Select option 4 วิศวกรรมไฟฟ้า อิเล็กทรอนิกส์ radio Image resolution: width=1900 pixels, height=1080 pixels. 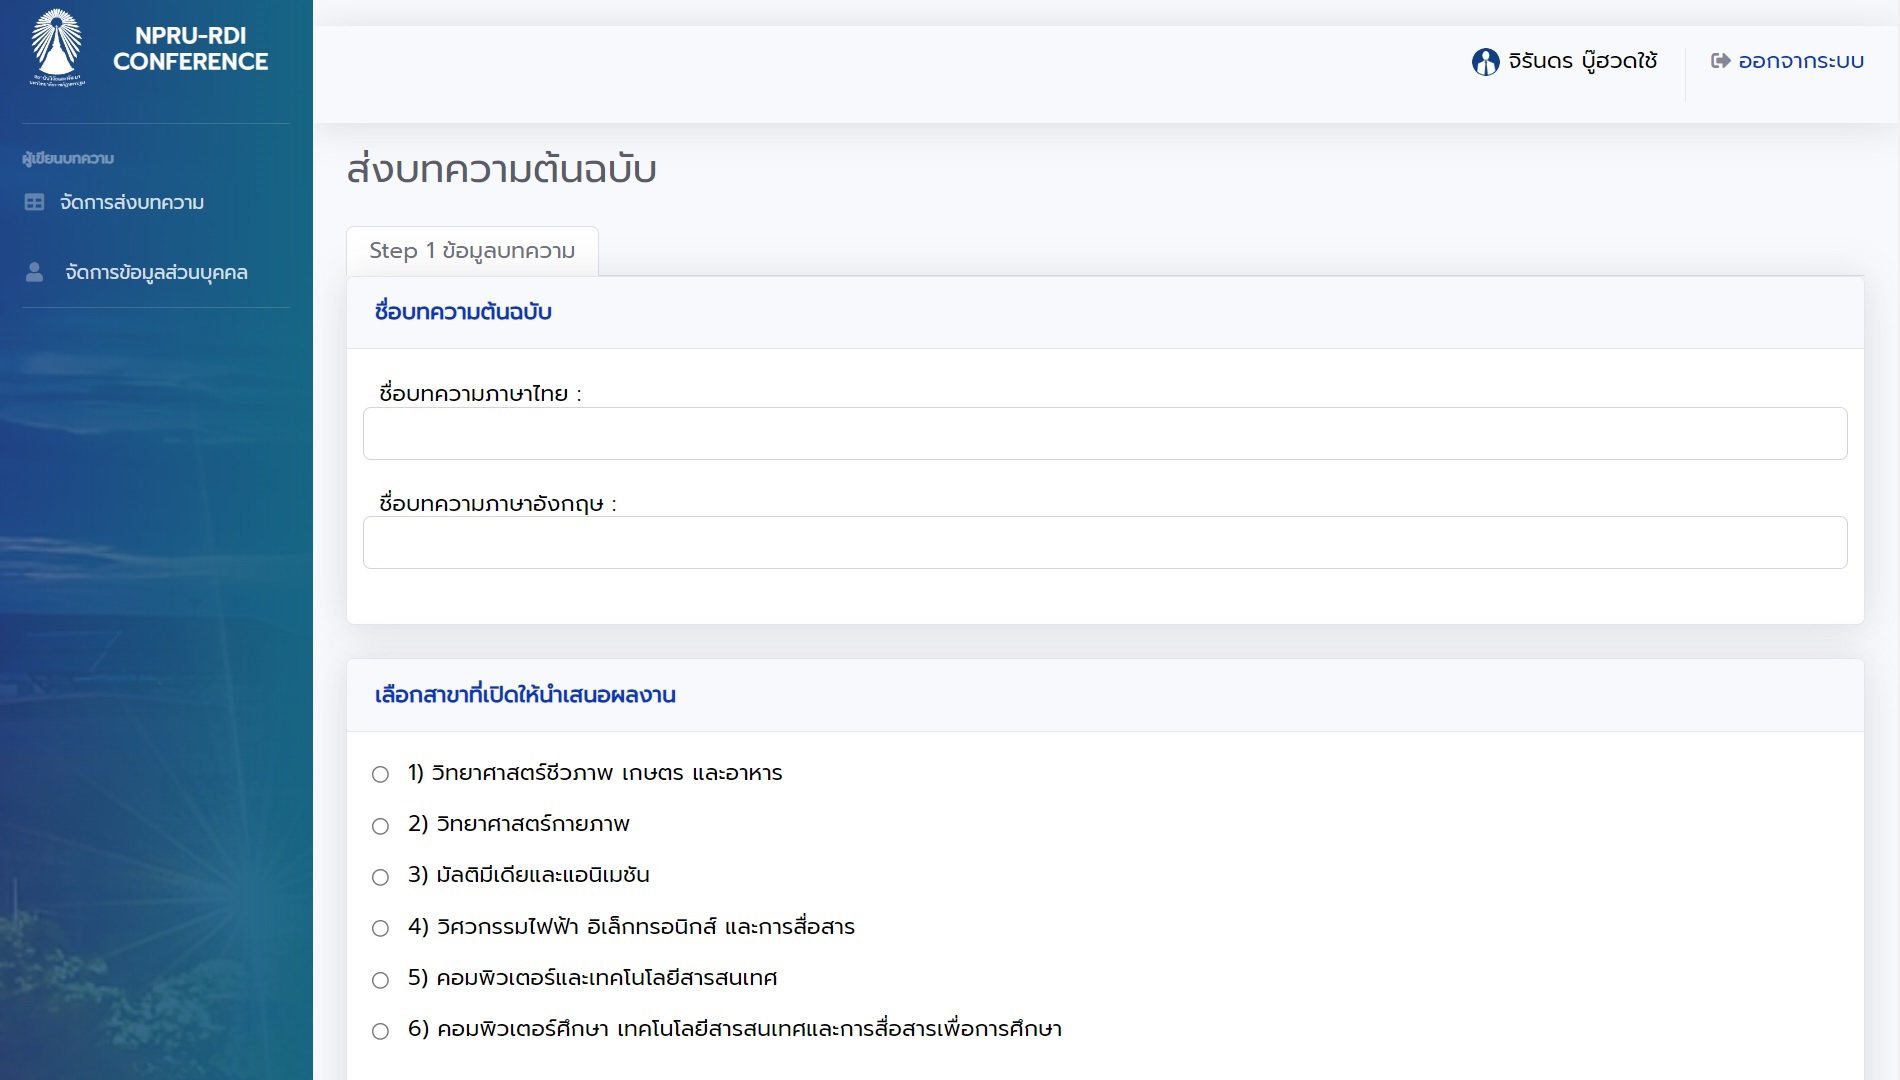click(x=380, y=928)
